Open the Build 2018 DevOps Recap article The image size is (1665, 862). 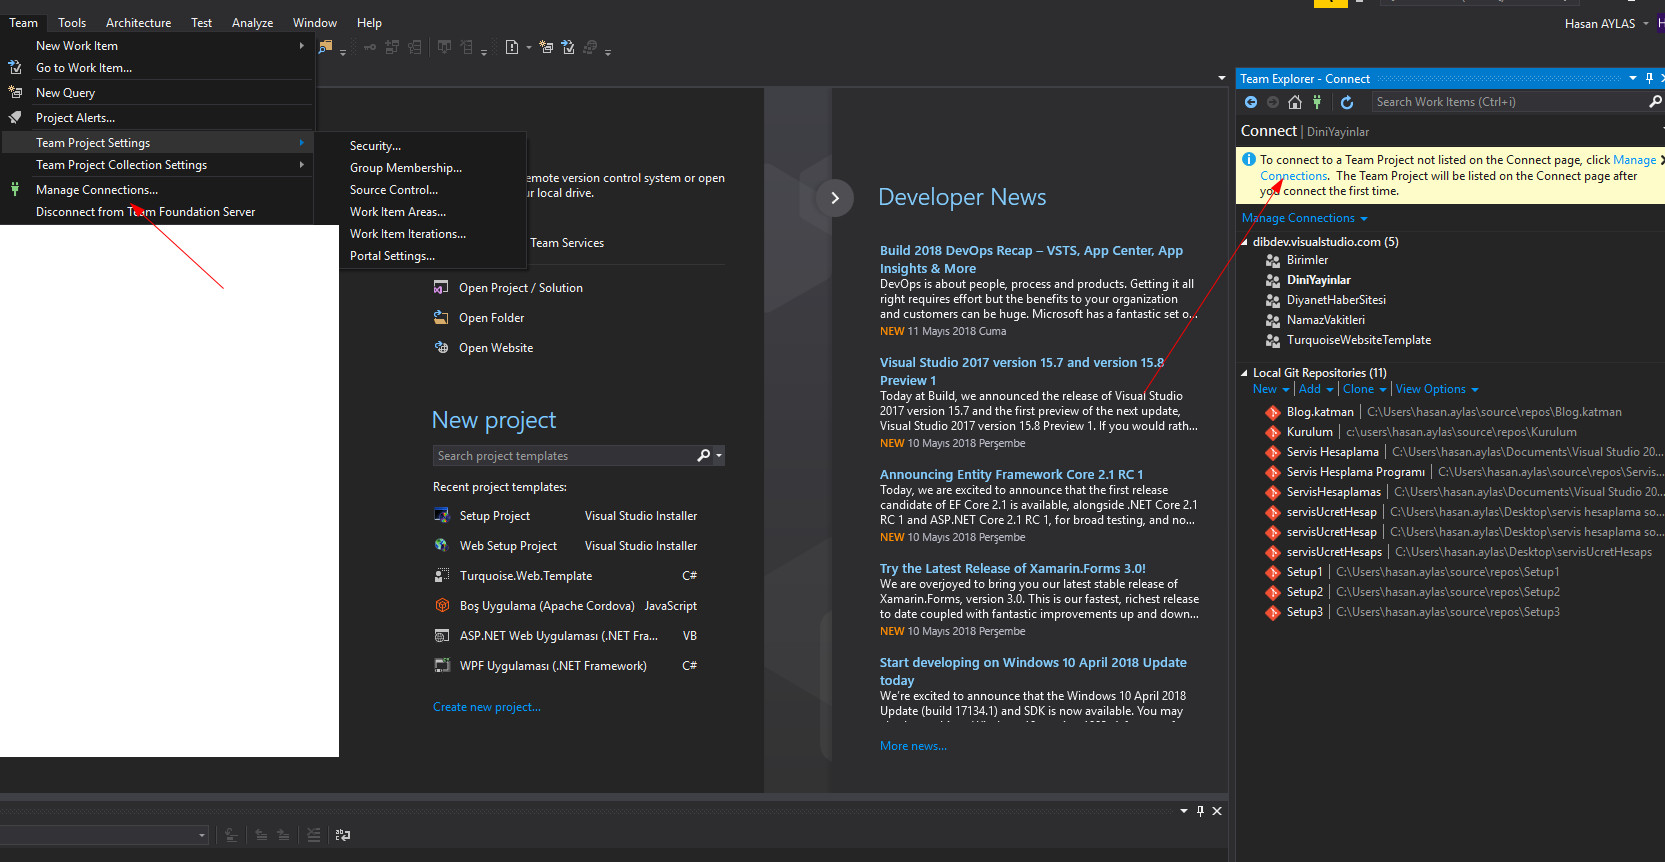point(1031,260)
